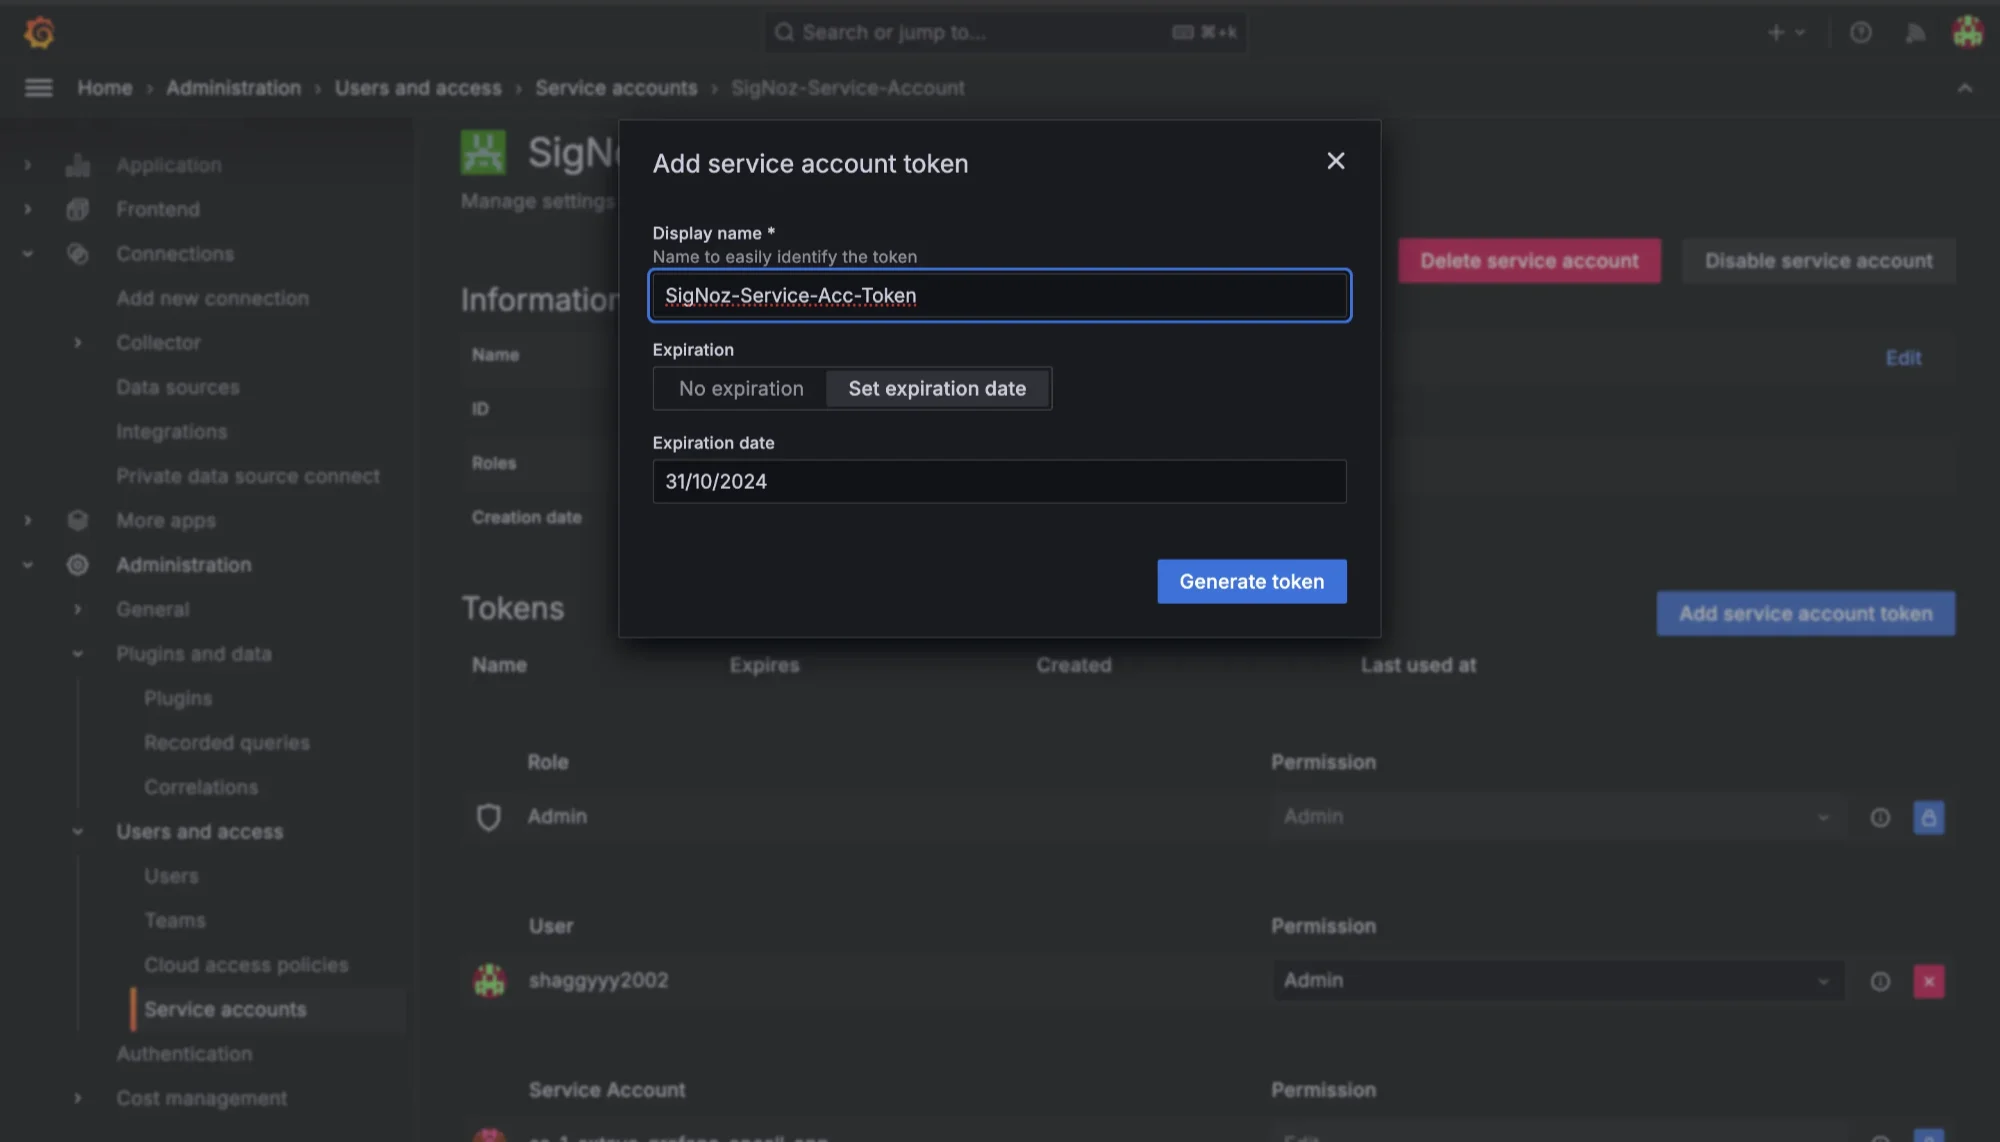Click the expiration date input field
Viewport: 2000px width, 1142px height.
(x=999, y=481)
